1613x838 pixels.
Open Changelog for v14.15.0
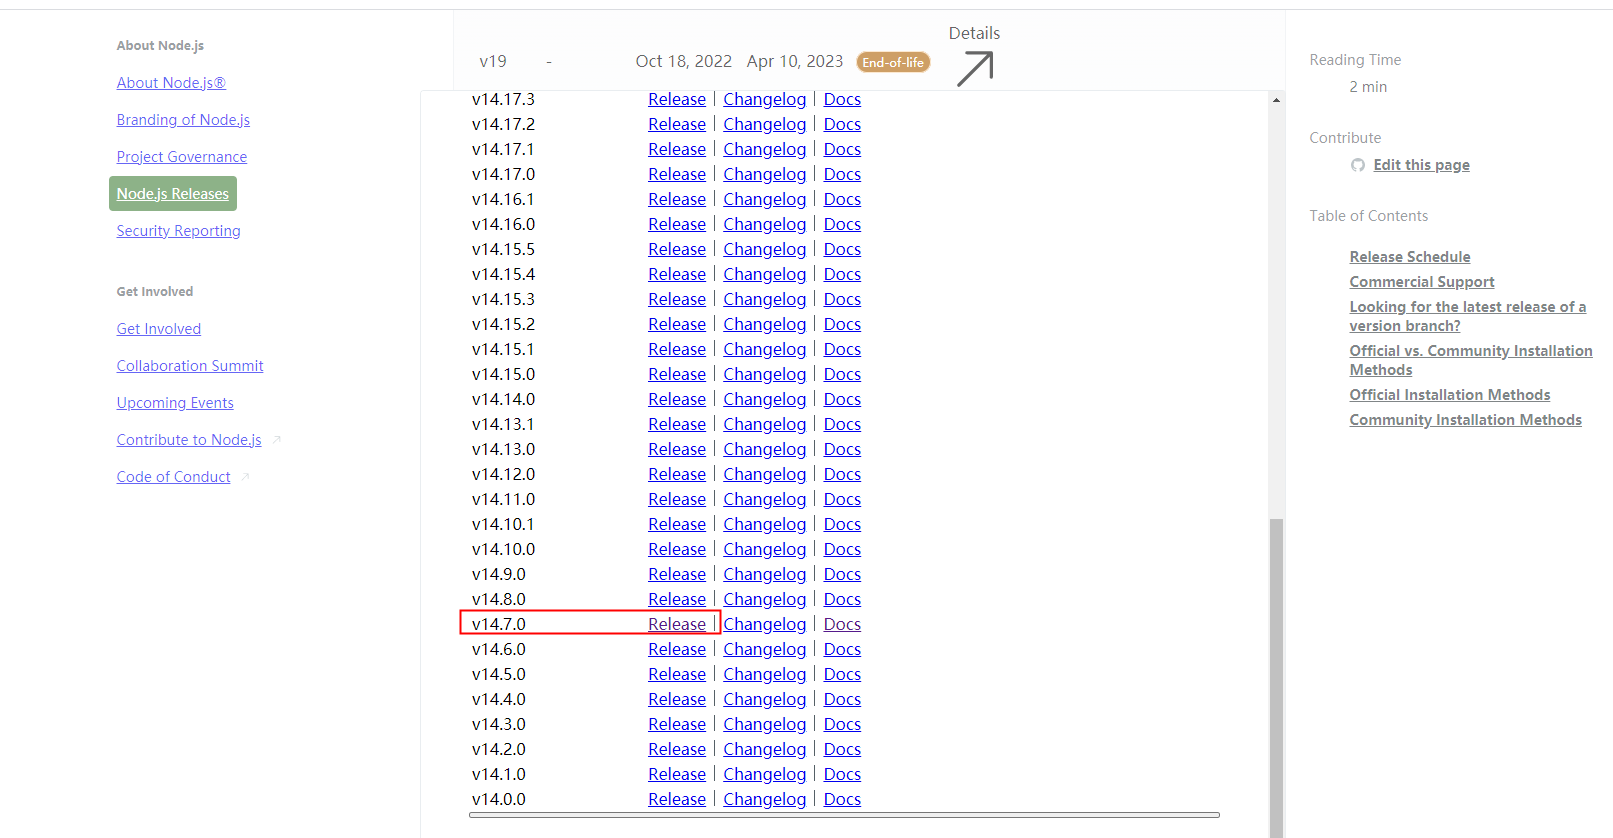764,374
